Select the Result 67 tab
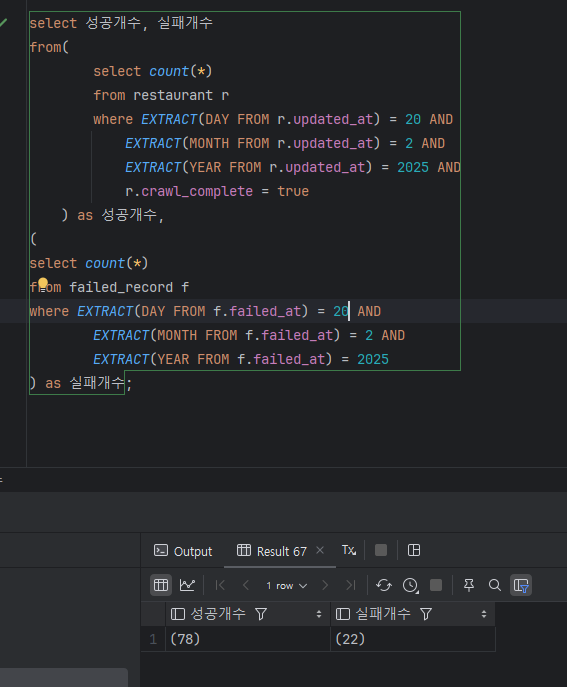The height and width of the screenshot is (687, 567). (272, 551)
